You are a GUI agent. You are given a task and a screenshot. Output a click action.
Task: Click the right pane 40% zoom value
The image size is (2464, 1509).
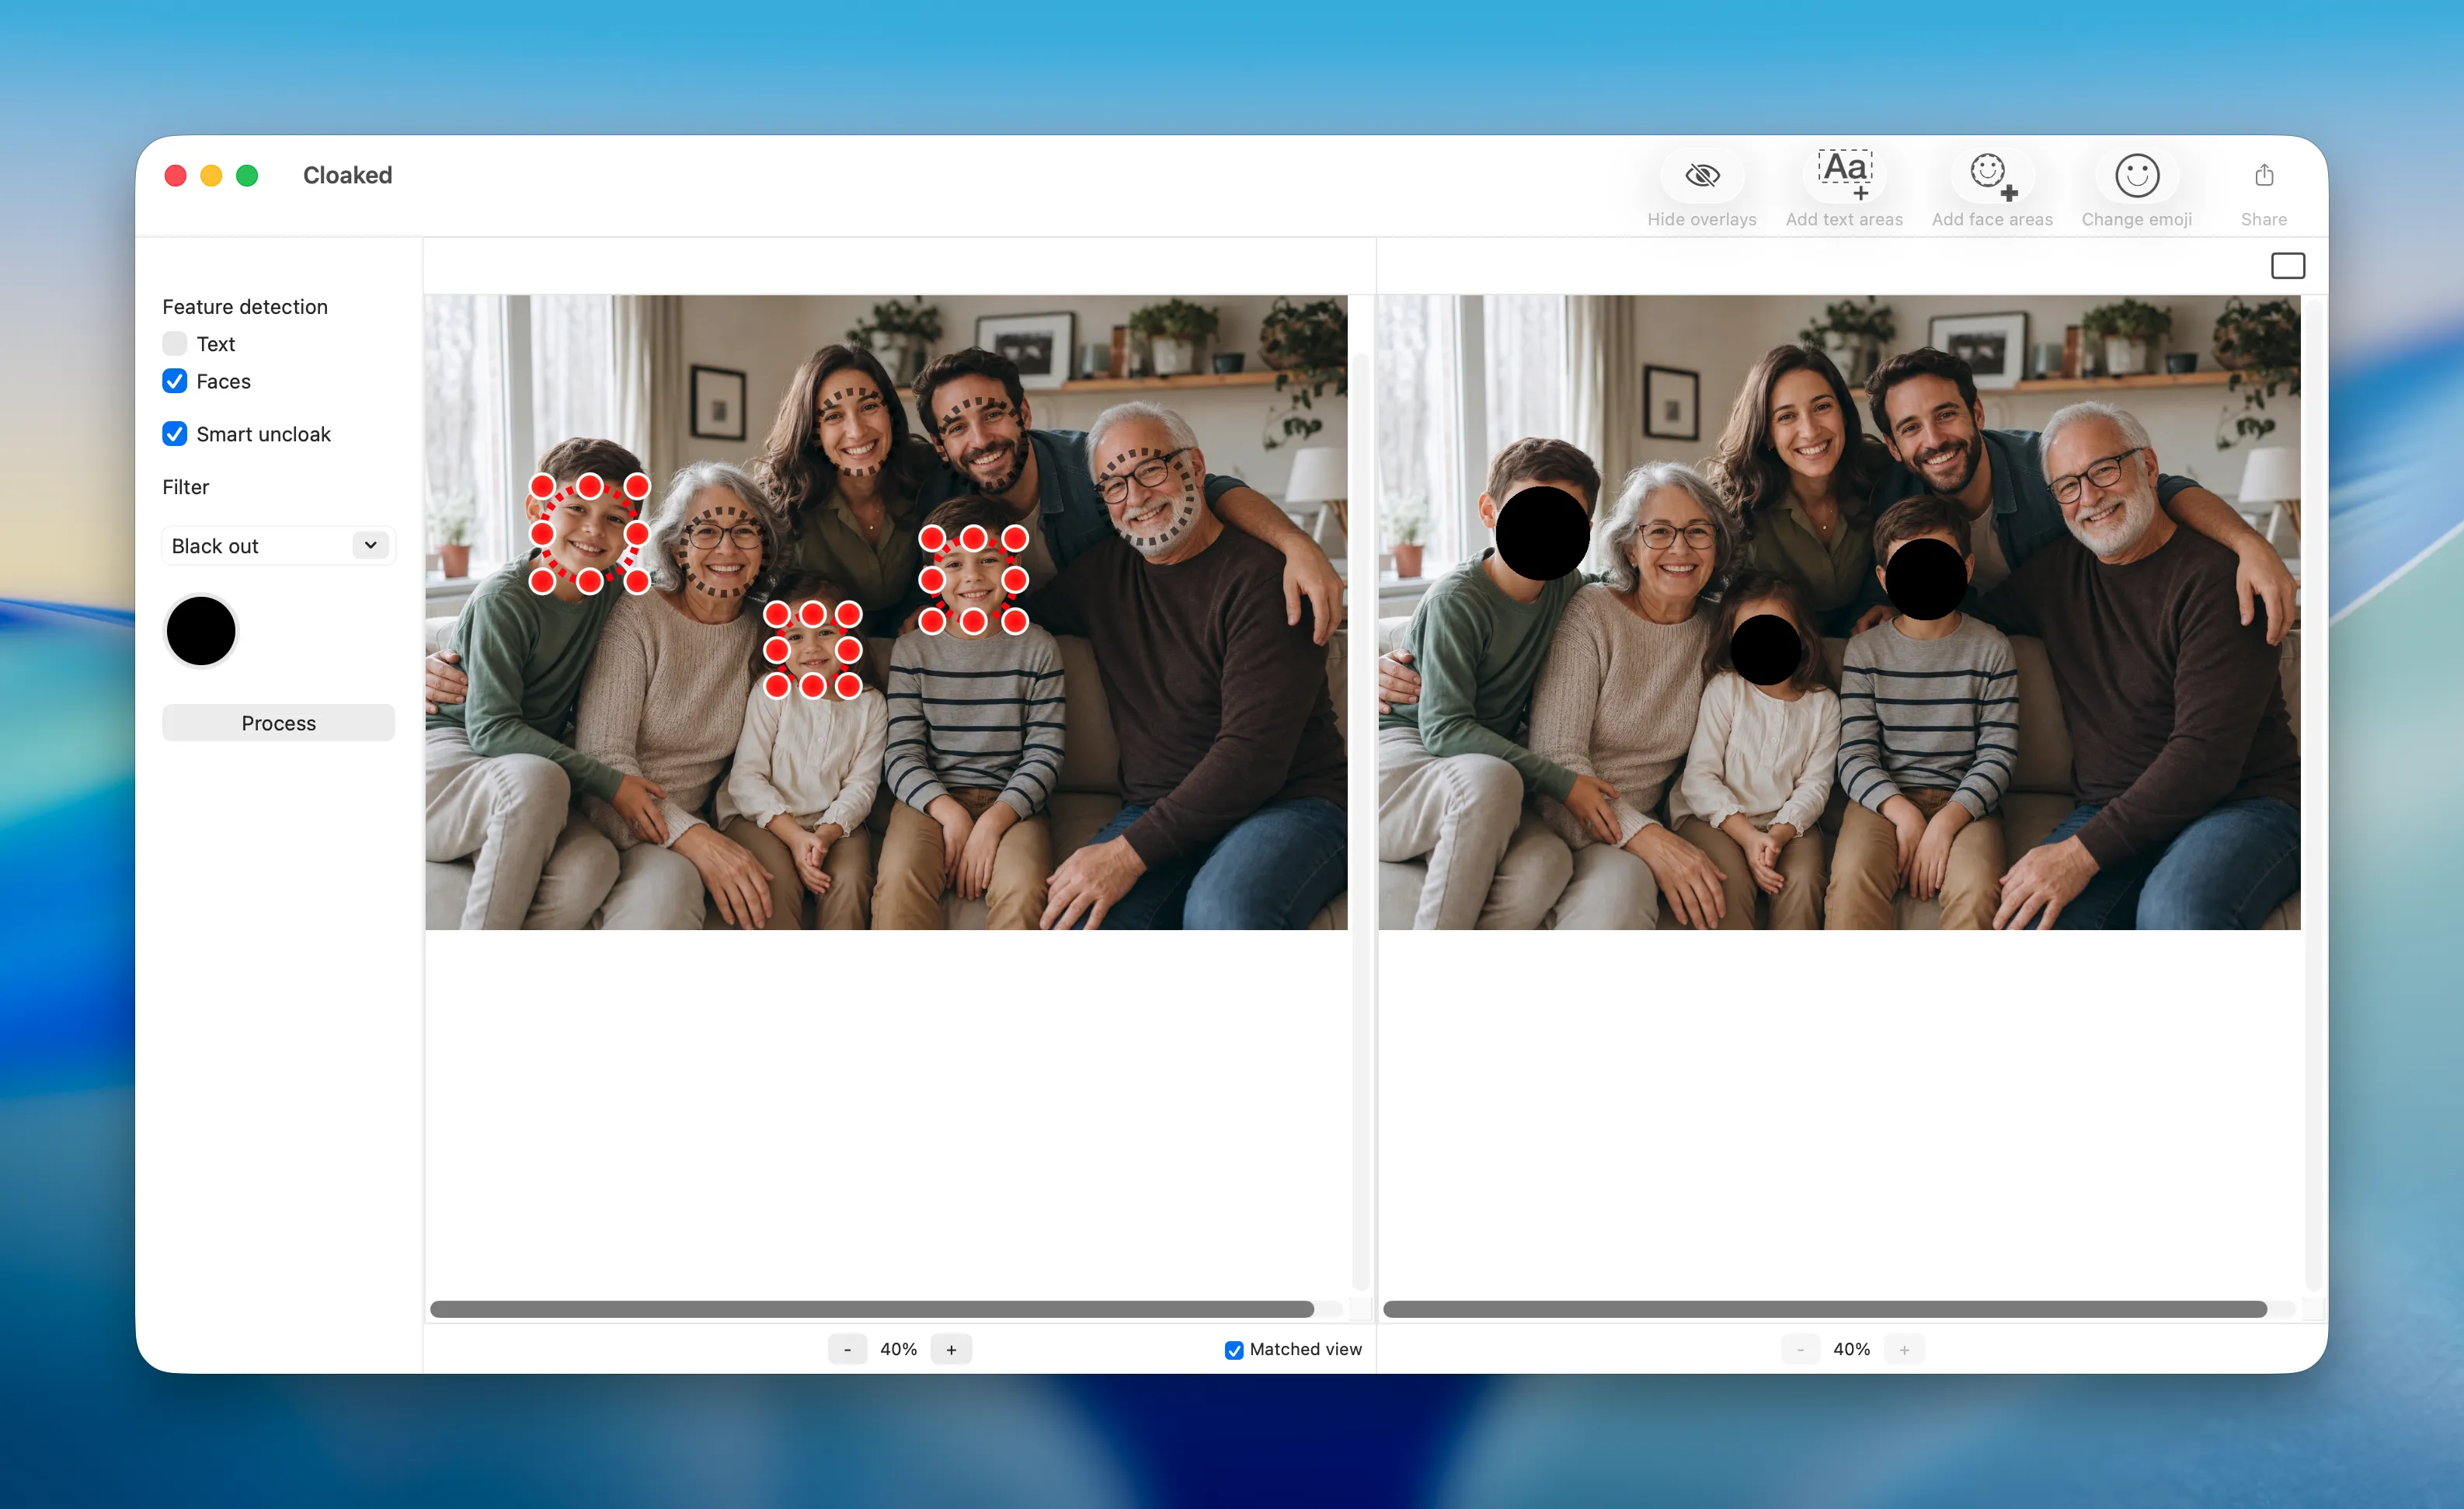1851,1350
